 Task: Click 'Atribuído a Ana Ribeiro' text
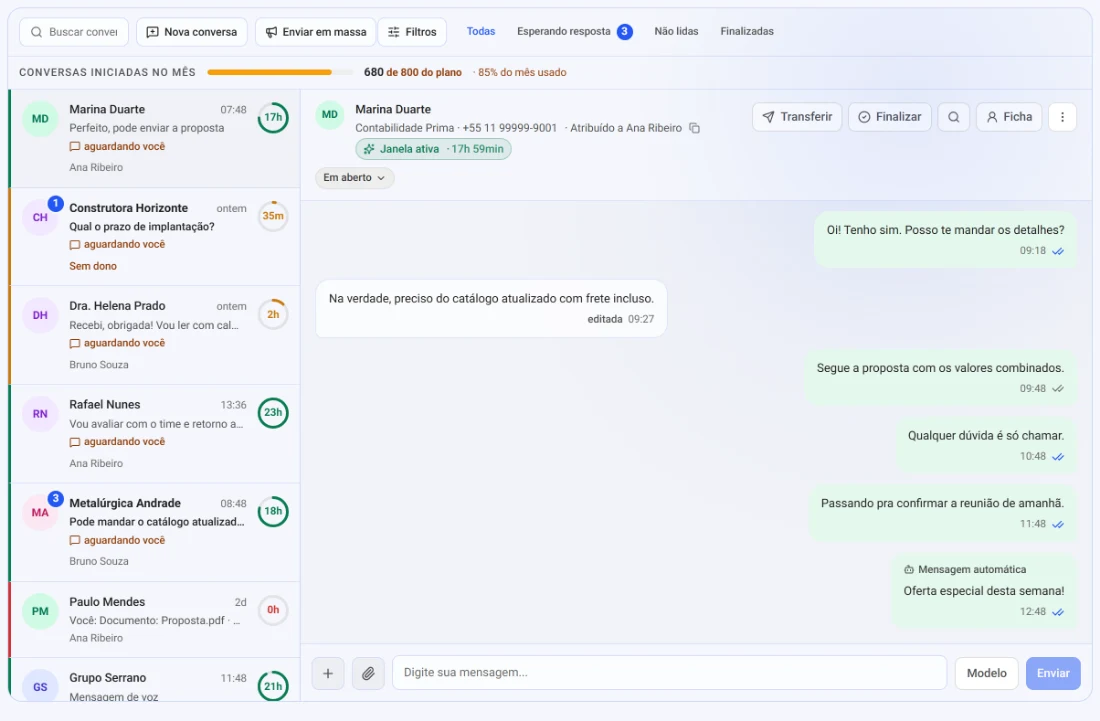tap(626, 128)
